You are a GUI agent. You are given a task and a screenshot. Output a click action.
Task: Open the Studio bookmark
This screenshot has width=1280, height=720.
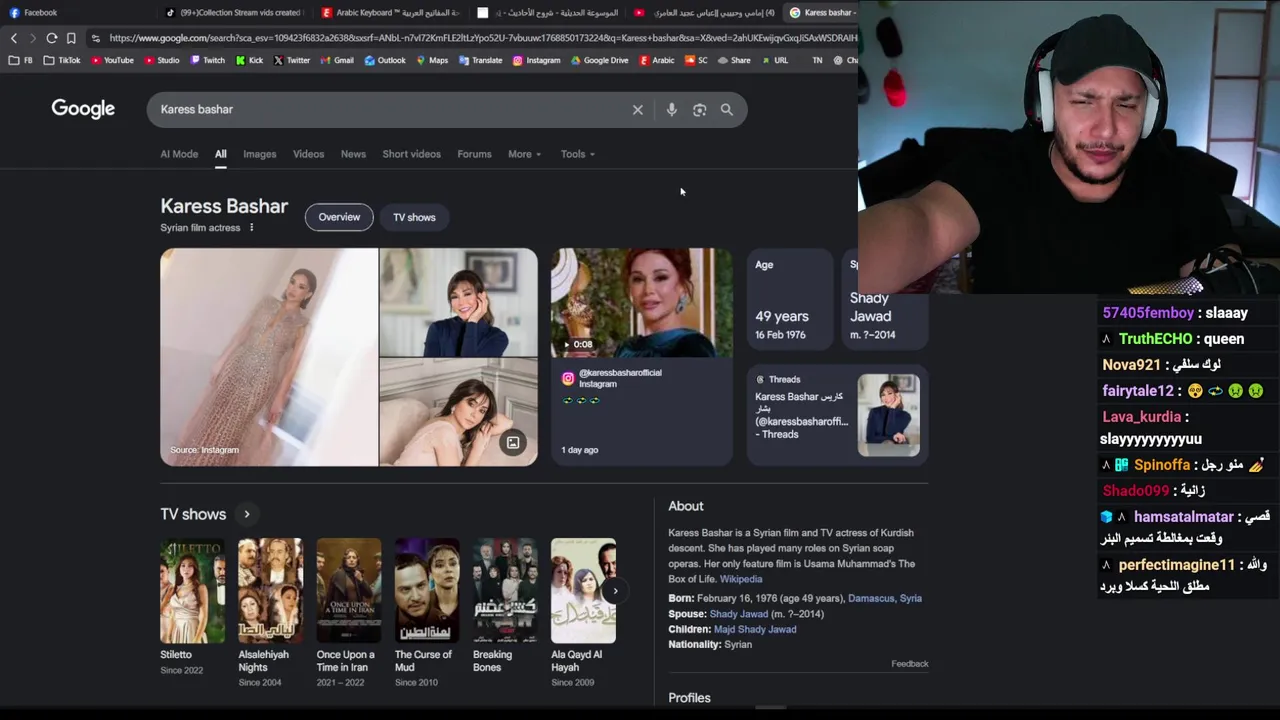pos(162,60)
